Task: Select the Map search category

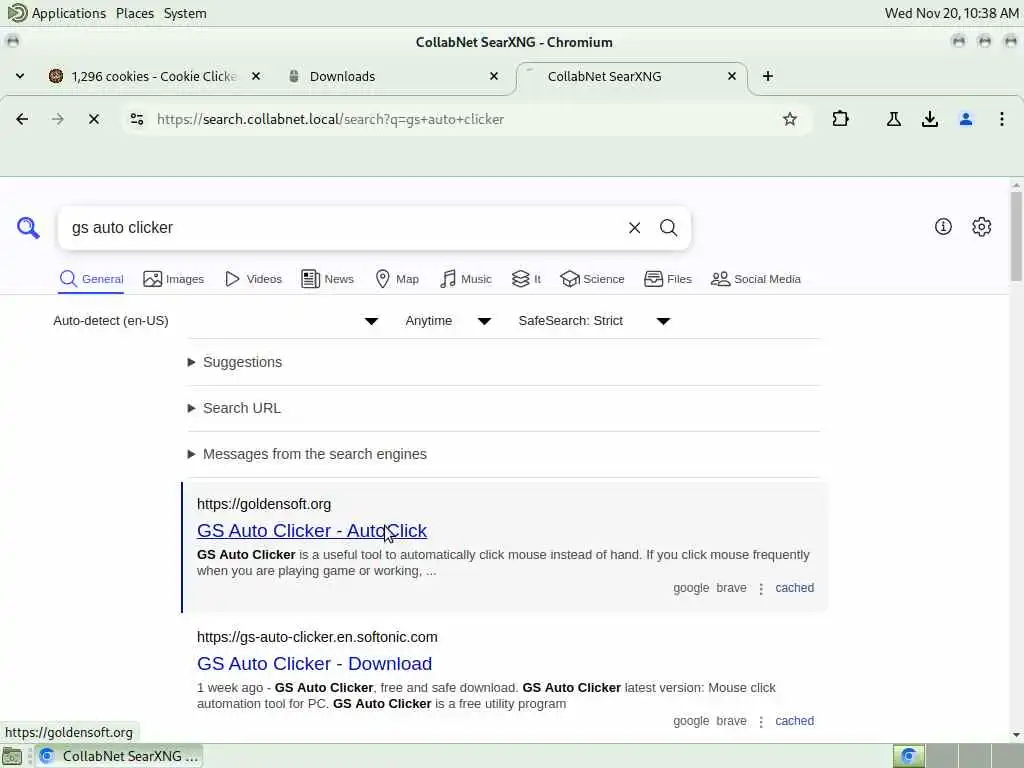Action: pyautogui.click(x=396, y=279)
